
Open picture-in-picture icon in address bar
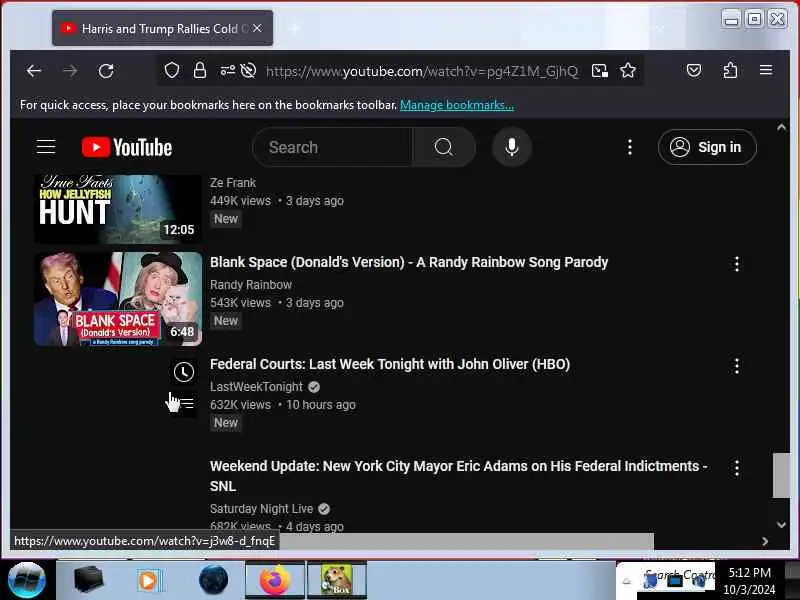pos(599,70)
